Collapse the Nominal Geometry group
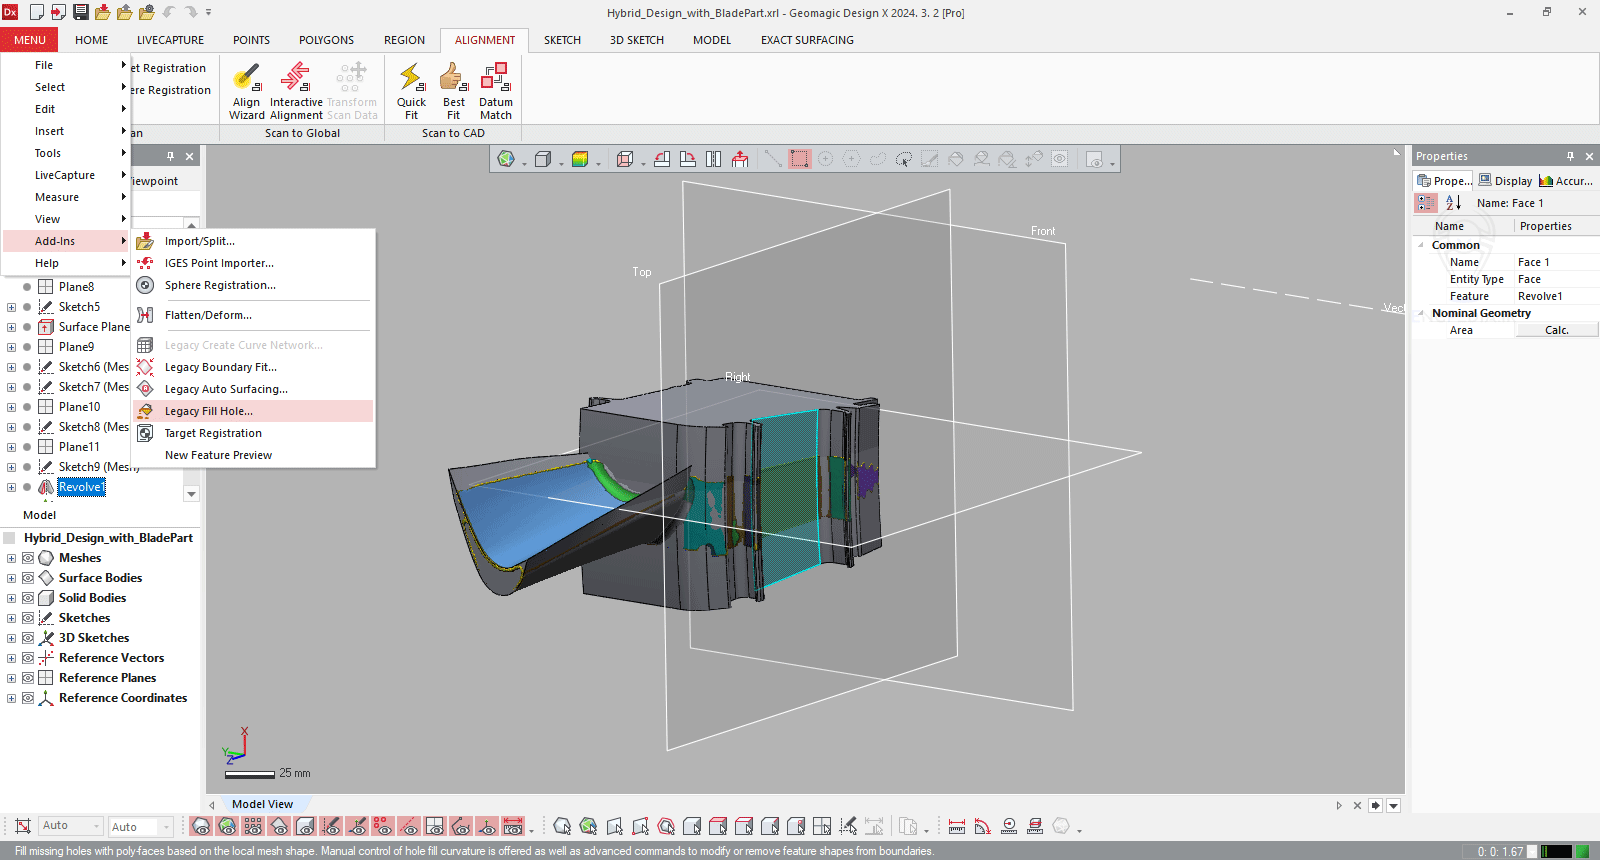Screen dimensions: 1600x860 (1421, 313)
